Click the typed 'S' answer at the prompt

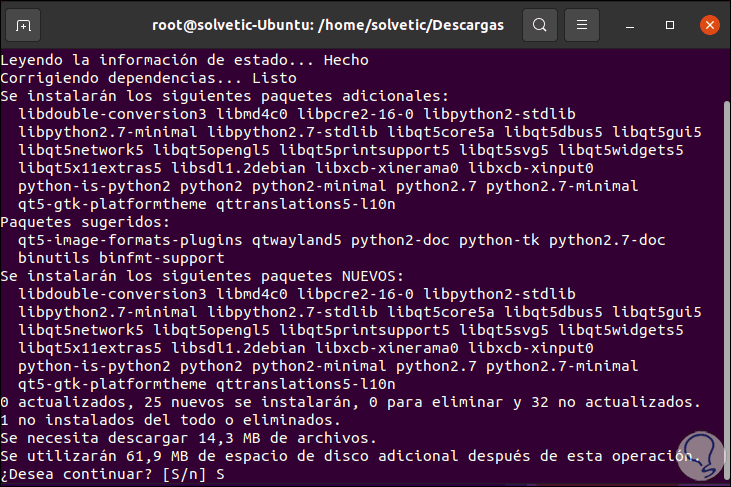221,474
